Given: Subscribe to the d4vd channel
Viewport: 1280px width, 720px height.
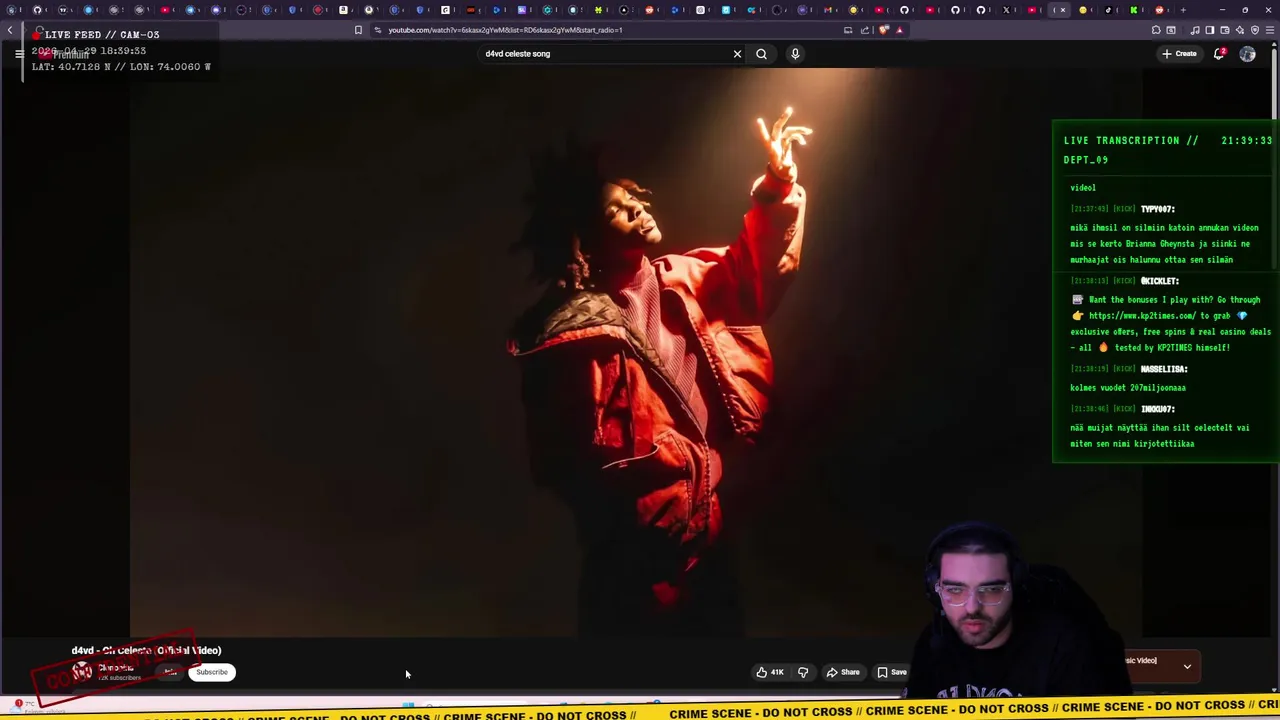Looking at the screenshot, I should [211, 672].
